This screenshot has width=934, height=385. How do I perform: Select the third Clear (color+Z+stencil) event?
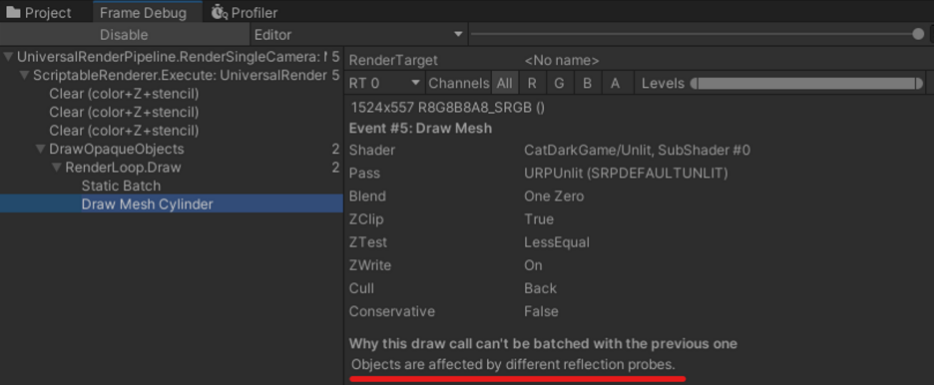click(124, 131)
